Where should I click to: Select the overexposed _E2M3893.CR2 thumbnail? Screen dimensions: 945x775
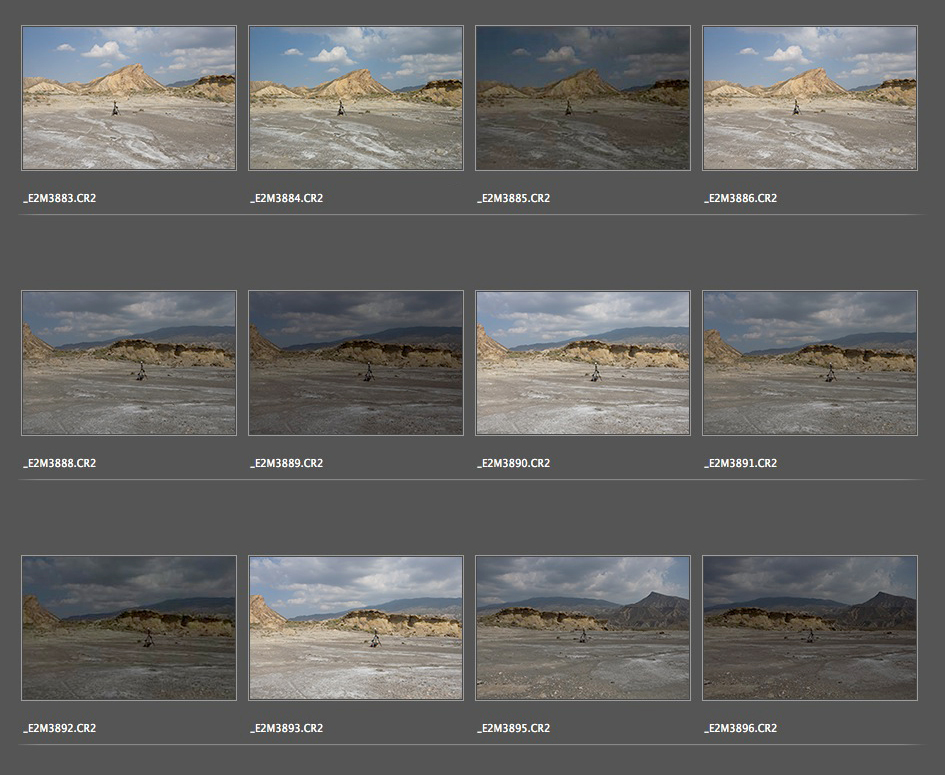point(356,628)
